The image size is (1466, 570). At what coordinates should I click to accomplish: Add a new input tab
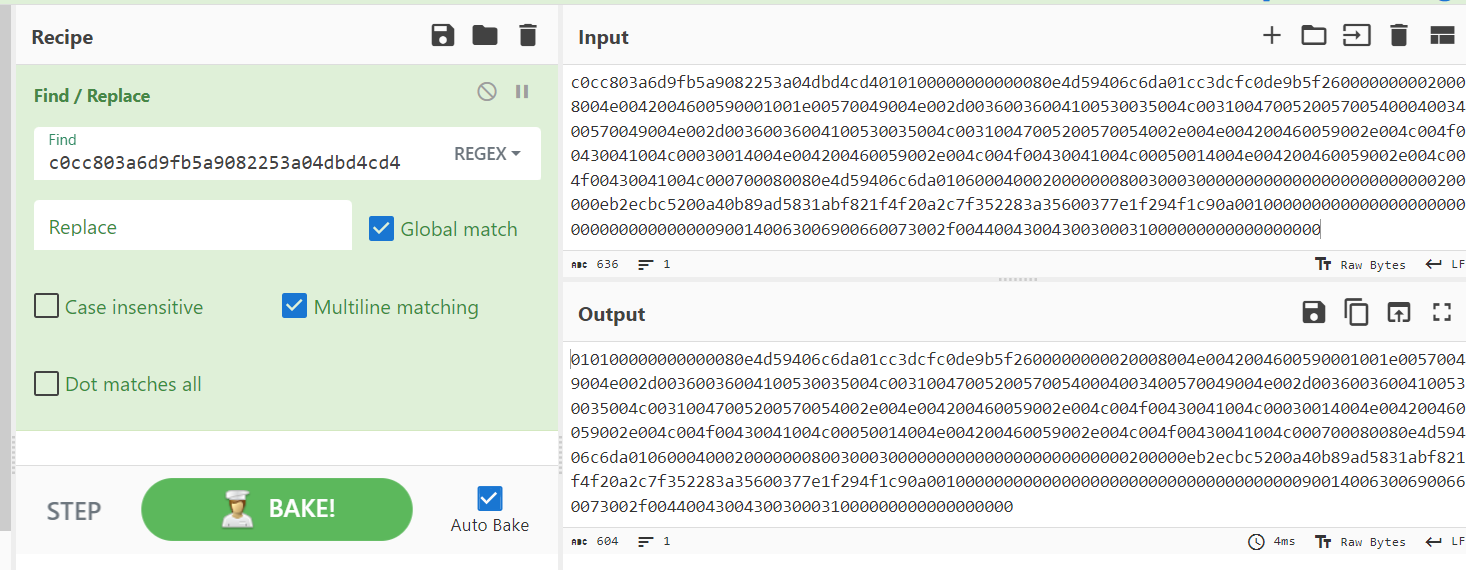[1271, 36]
